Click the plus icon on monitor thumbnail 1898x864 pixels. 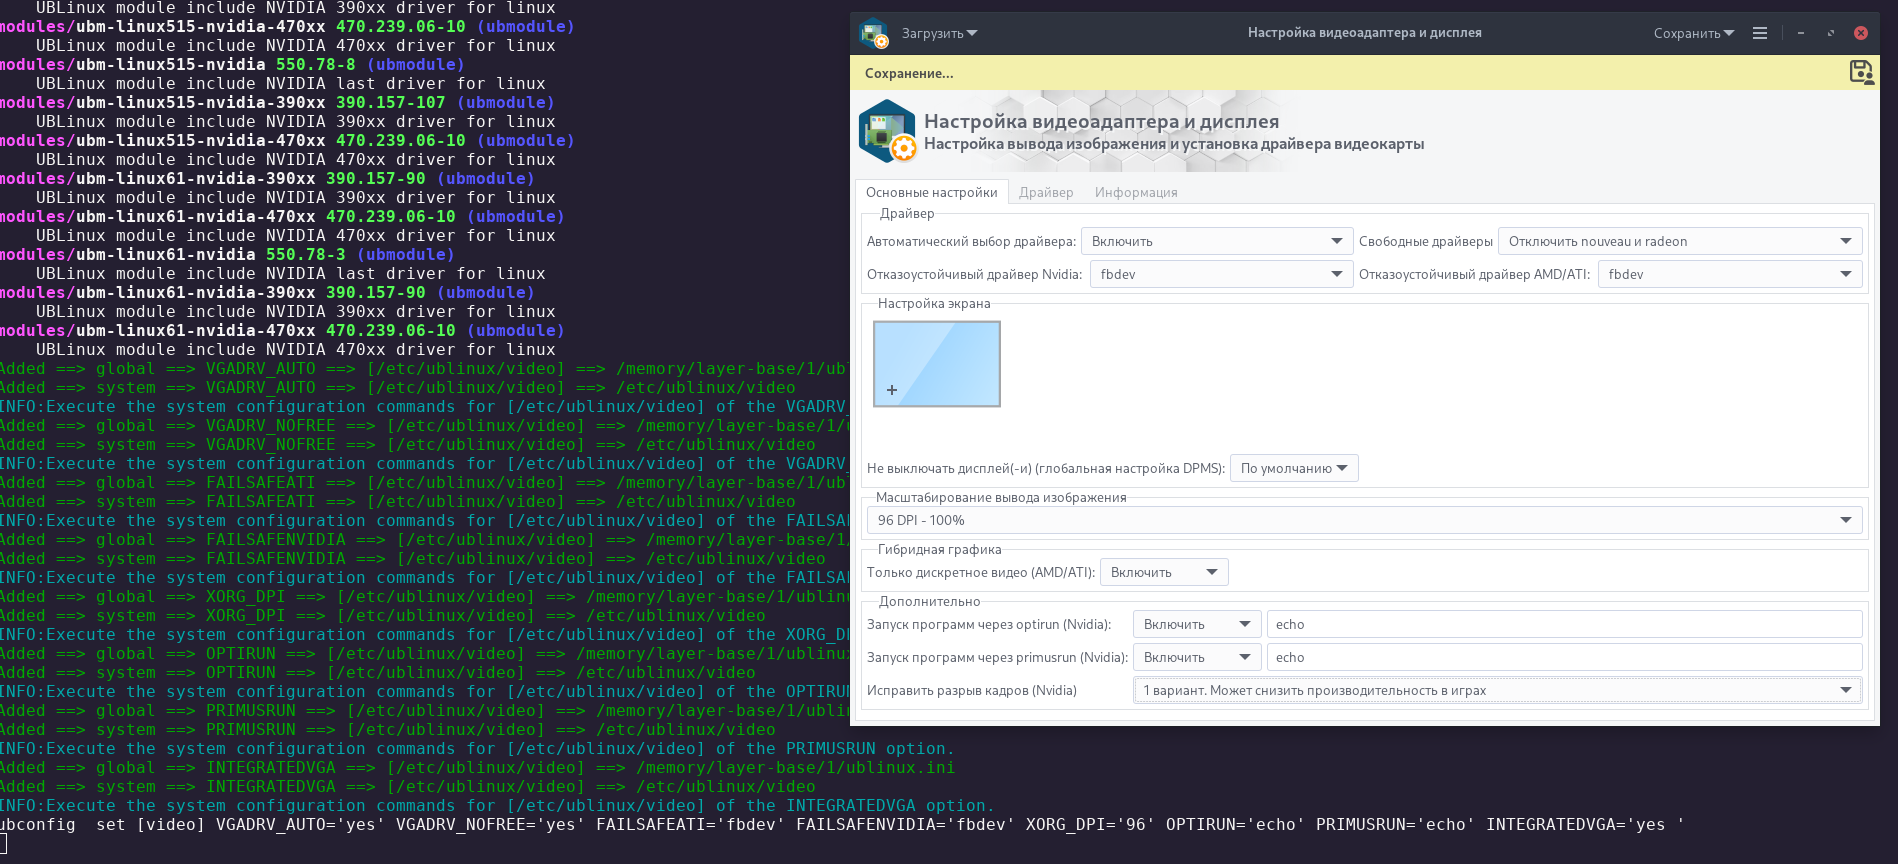pyautogui.click(x=892, y=390)
